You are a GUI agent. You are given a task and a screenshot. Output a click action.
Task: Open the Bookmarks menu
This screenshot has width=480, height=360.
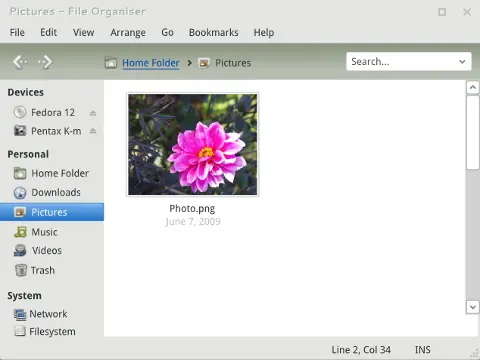click(214, 32)
